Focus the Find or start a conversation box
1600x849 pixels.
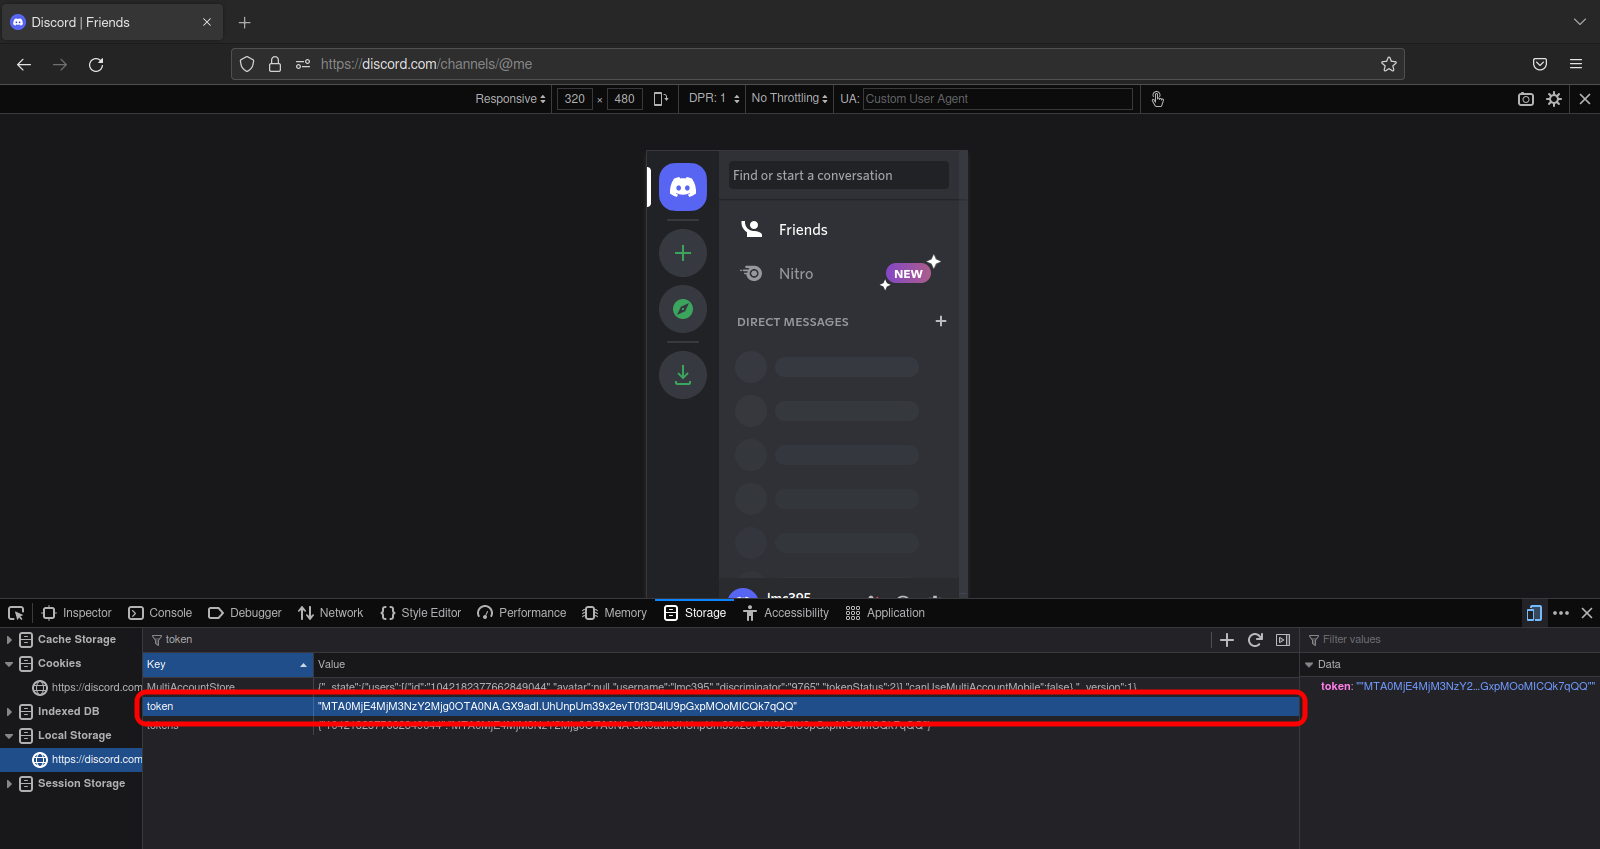838,175
